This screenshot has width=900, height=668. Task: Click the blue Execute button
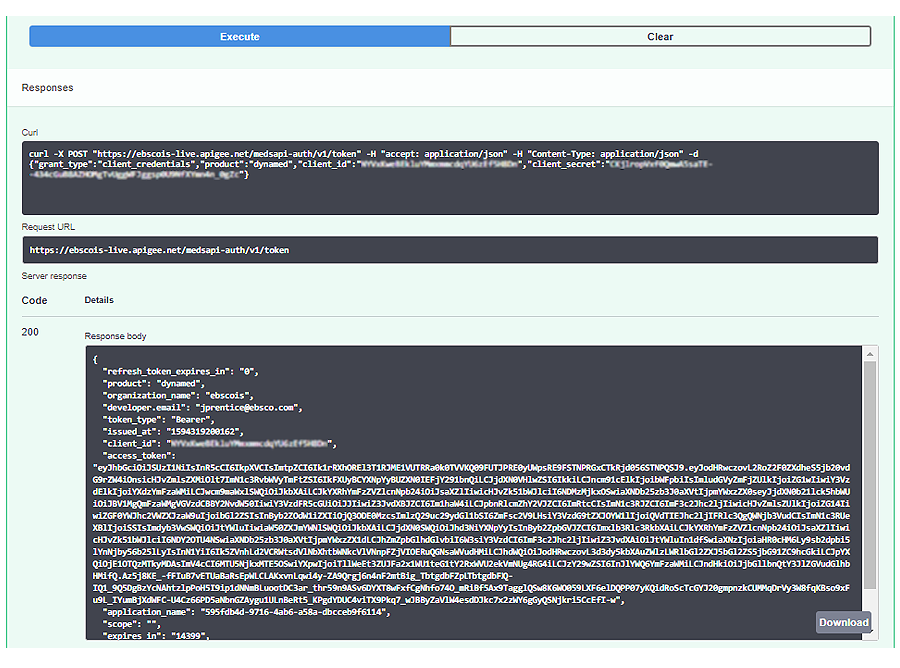pos(239,37)
